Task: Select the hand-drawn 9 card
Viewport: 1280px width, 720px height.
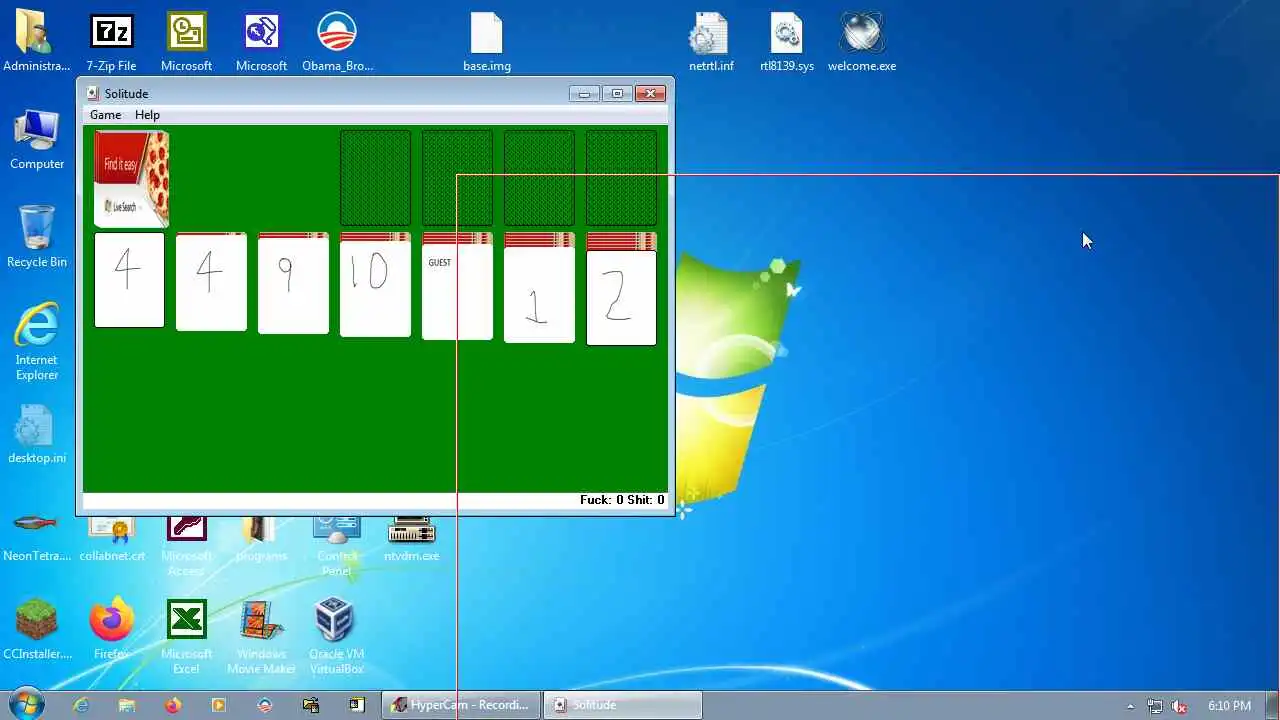Action: coord(293,286)
